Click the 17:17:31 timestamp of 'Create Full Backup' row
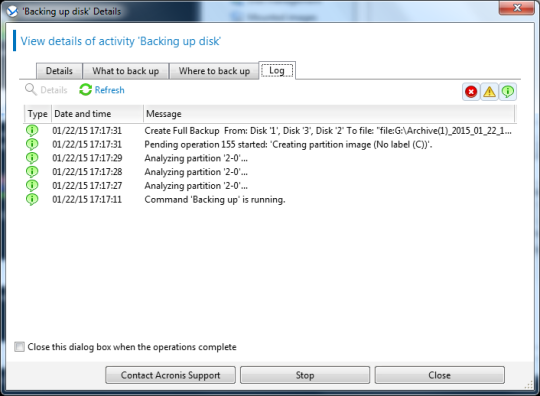 click(x=87, y=131)
